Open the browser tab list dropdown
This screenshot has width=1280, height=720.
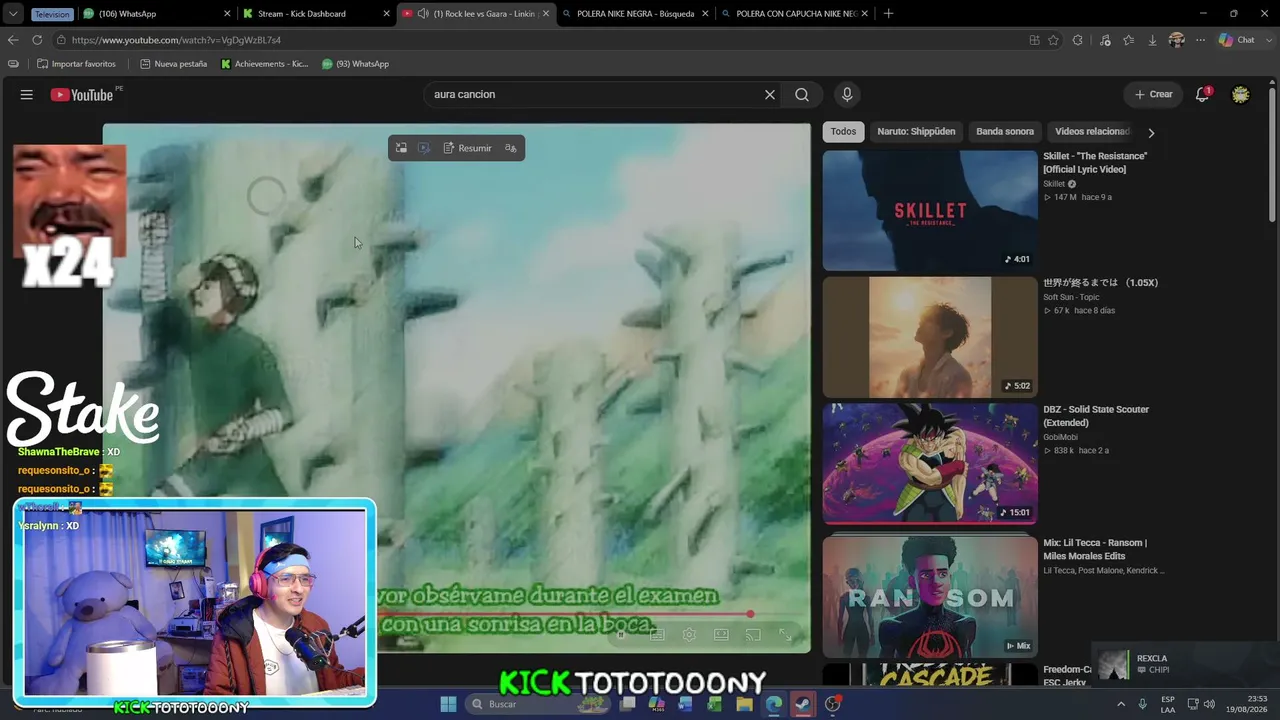coord(13,14)
